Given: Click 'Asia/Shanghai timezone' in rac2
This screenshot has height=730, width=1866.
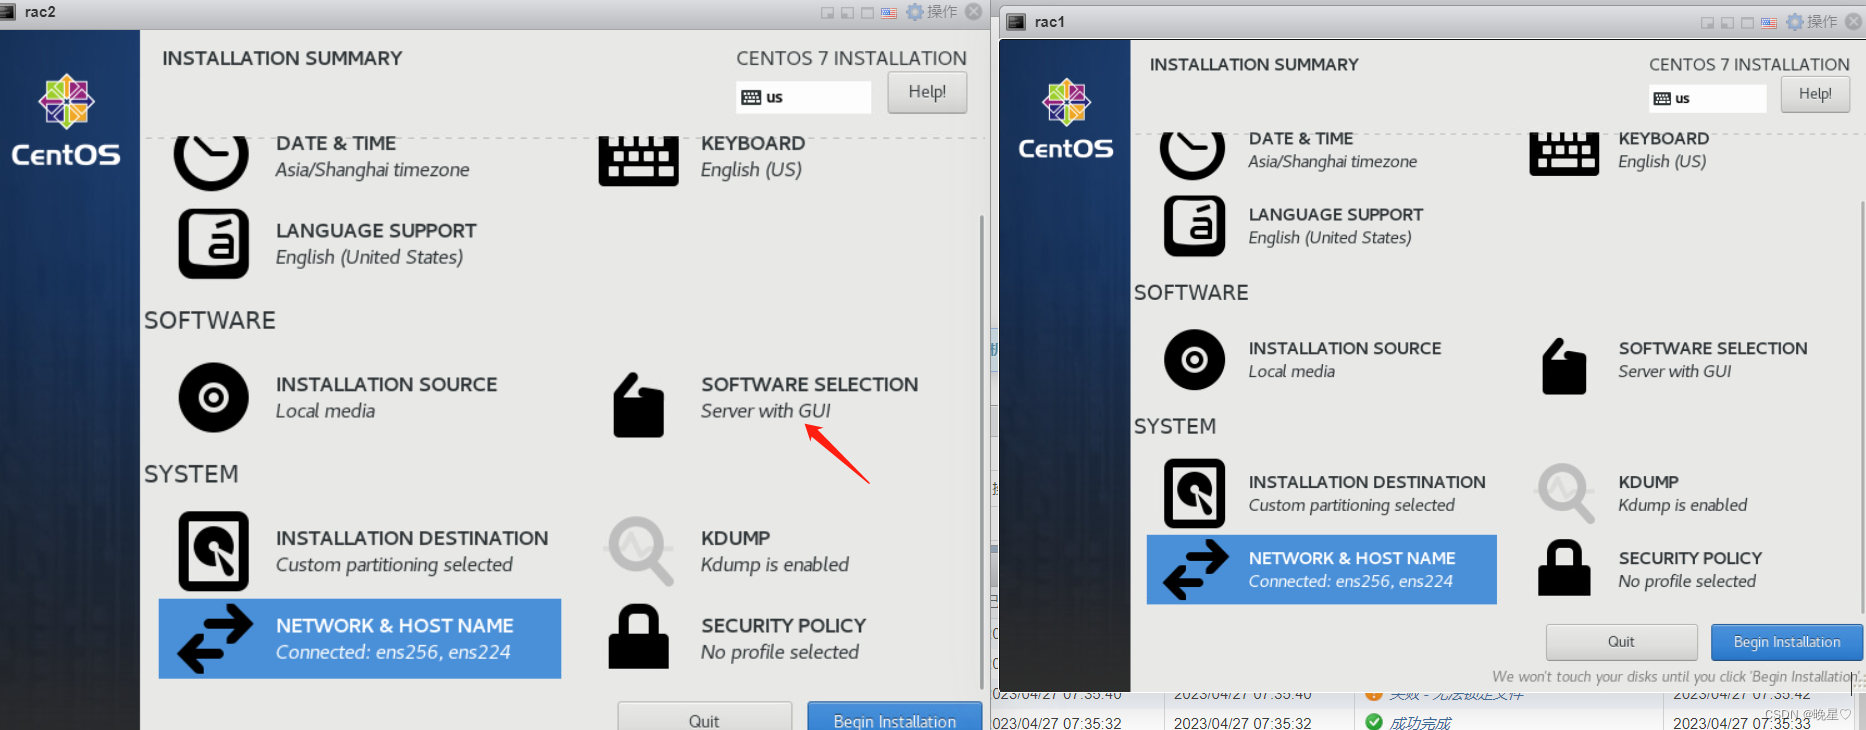Looking at the screenshot, I should tap(372, 170).
